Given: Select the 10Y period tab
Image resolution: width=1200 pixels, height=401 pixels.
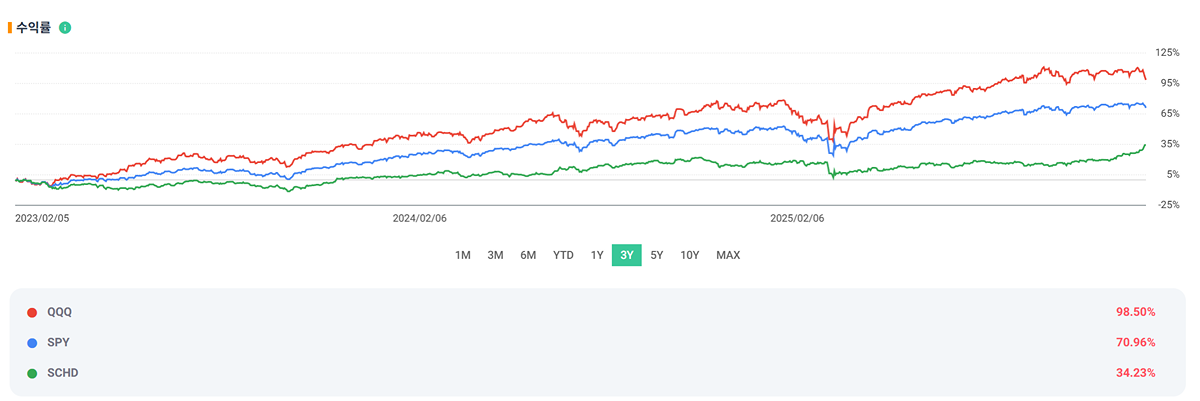Looking at the screenshot, I should pos(690,255).
